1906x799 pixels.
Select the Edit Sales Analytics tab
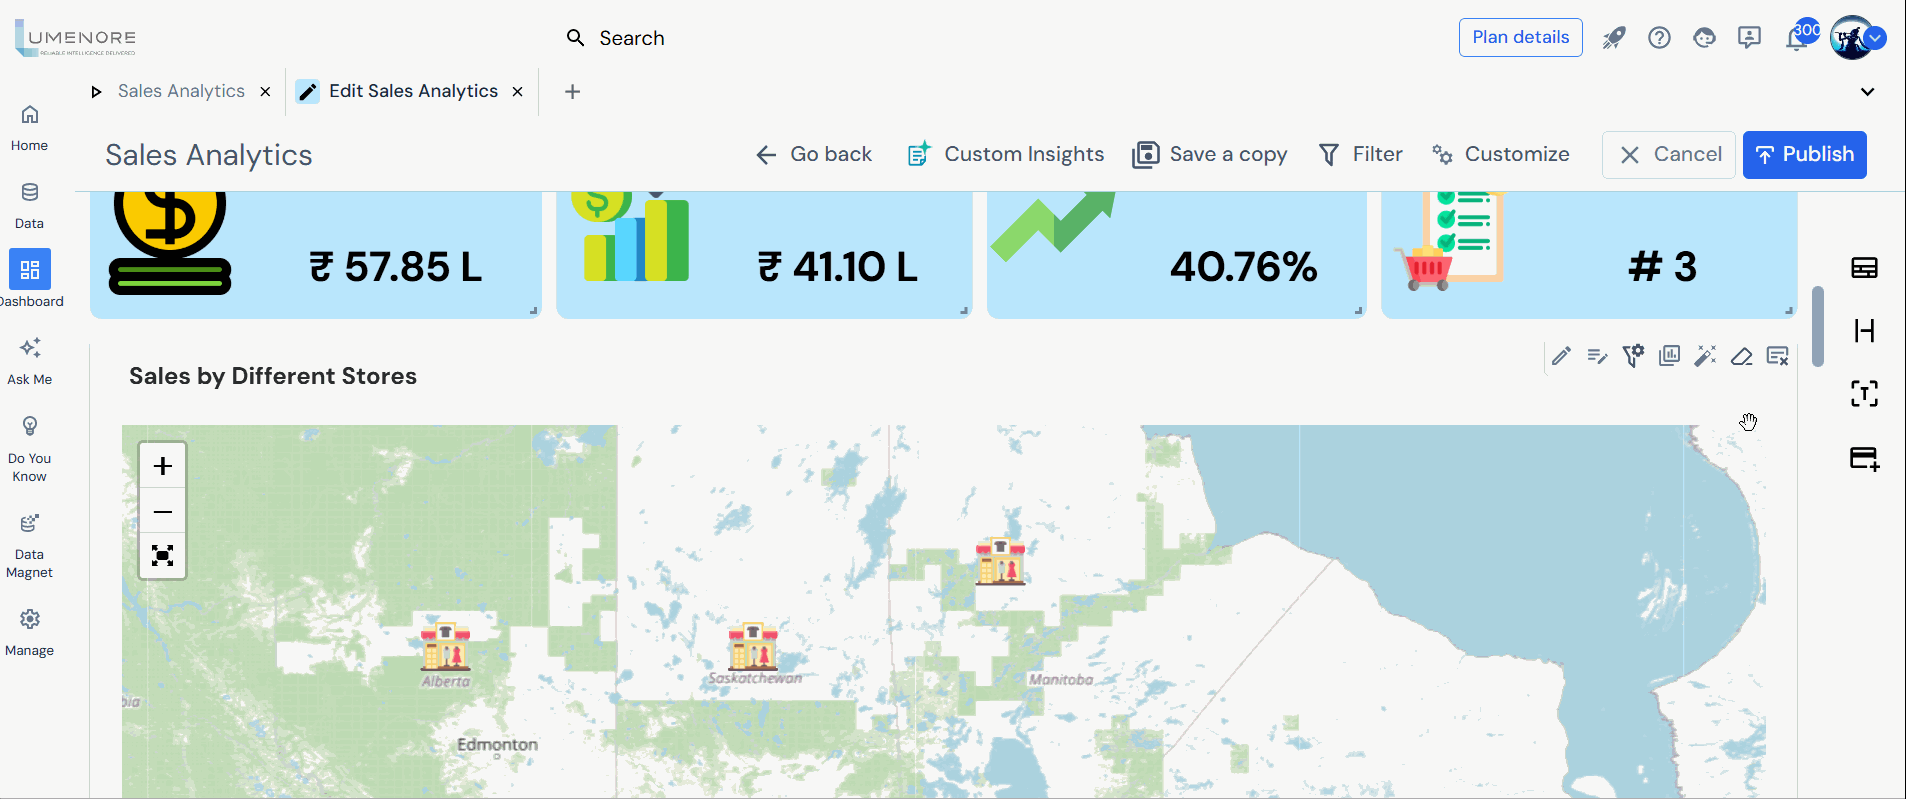pyautogui.click(x=412, y=91)
